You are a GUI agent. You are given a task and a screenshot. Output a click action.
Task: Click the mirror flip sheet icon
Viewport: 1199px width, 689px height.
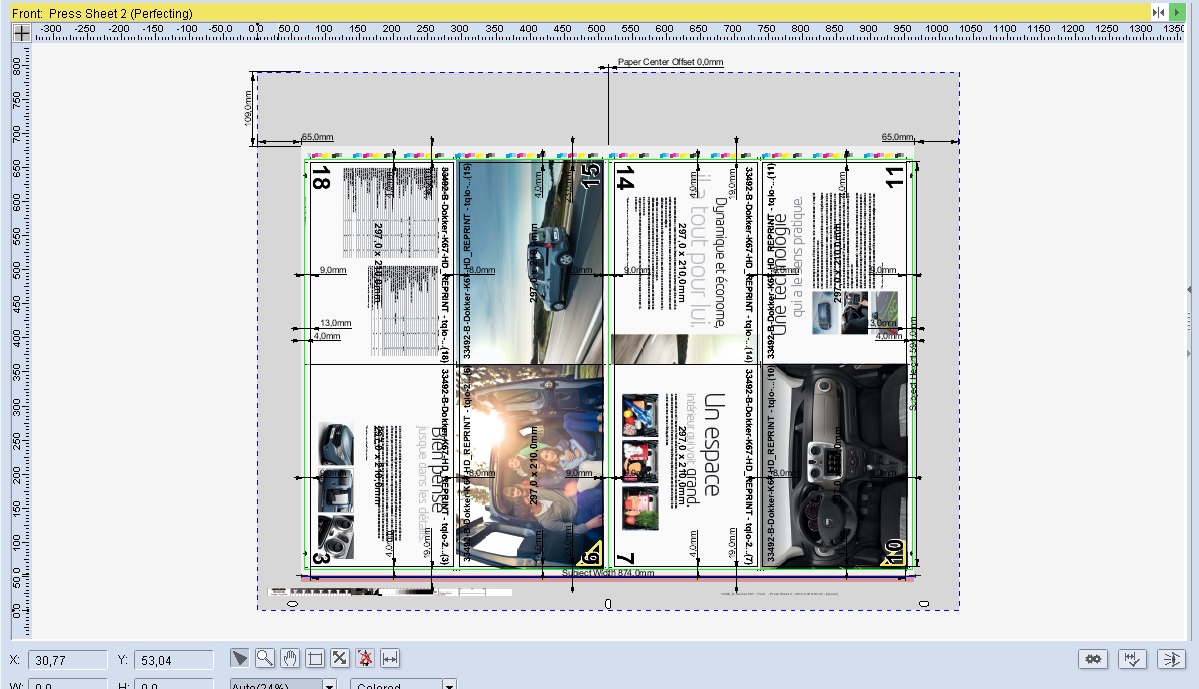[x=1158, y=12]
